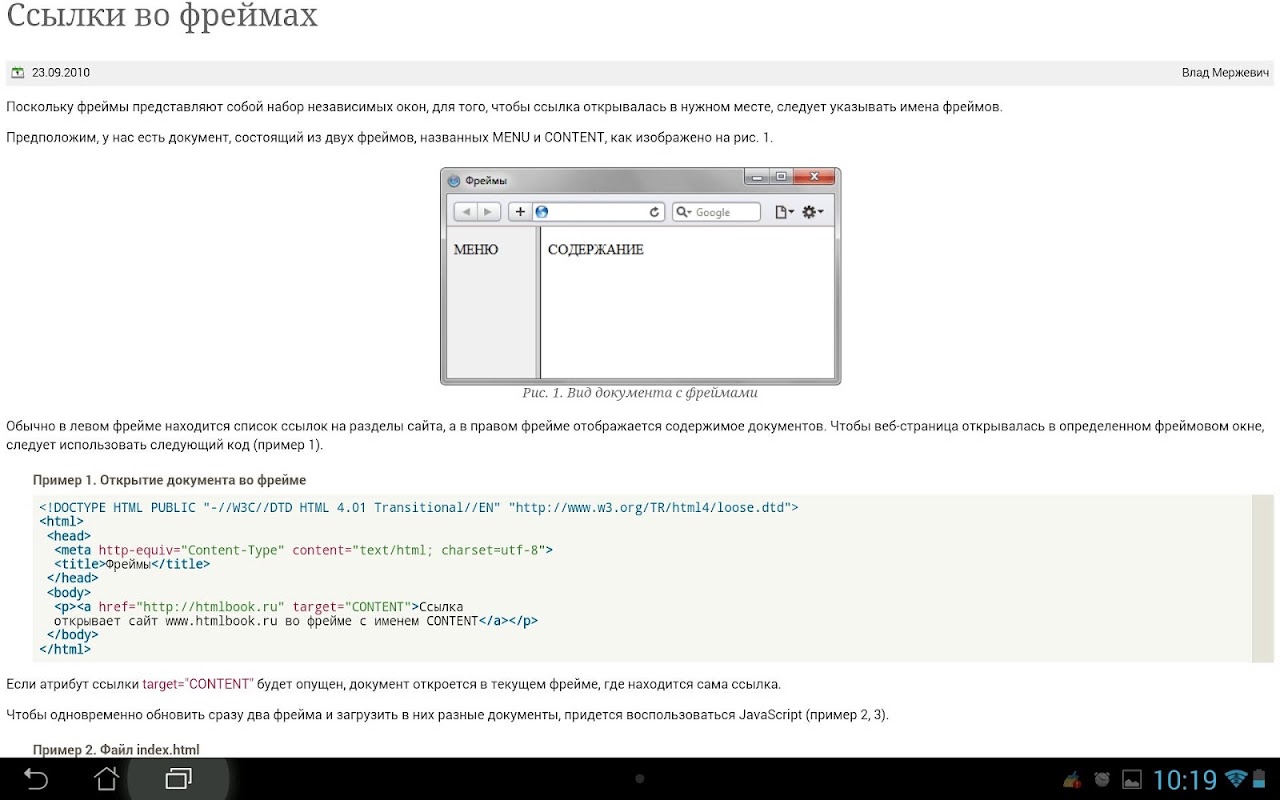Tap the Ссылки во фреймах page heading
The width and height of the screenshot is (1280, 800).
(x=162, y=16)
